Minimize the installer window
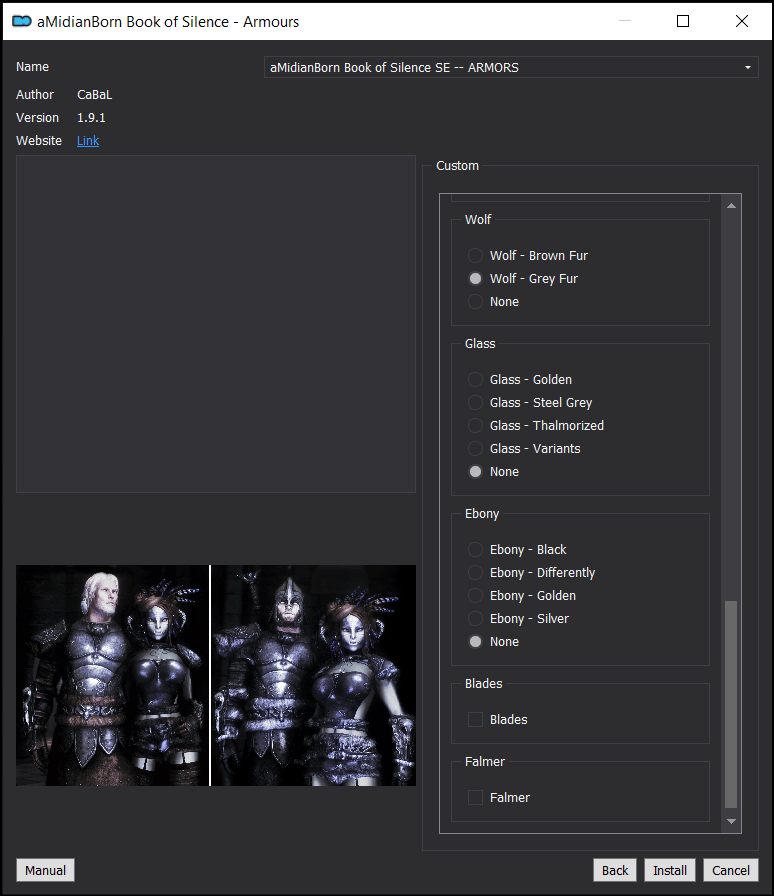Viewport: 774px width, 896px height. [x=625, y=21]
